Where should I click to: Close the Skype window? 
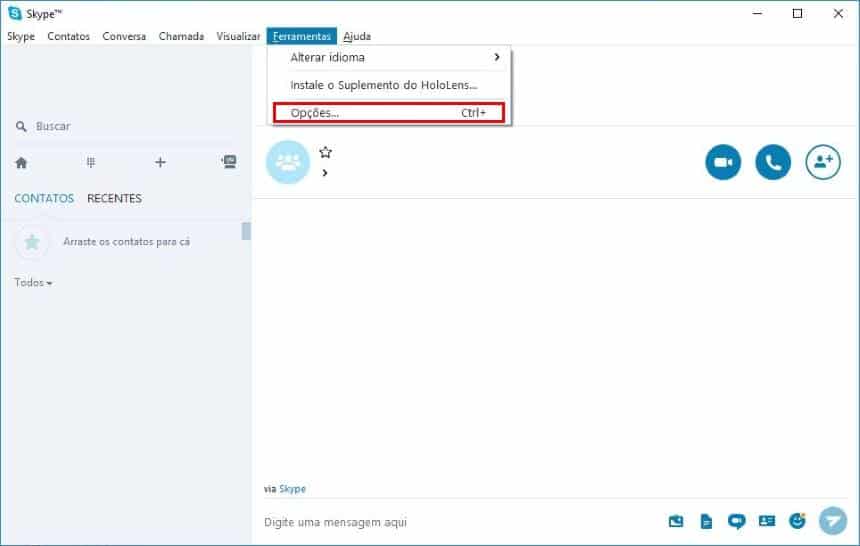[838, 13]
